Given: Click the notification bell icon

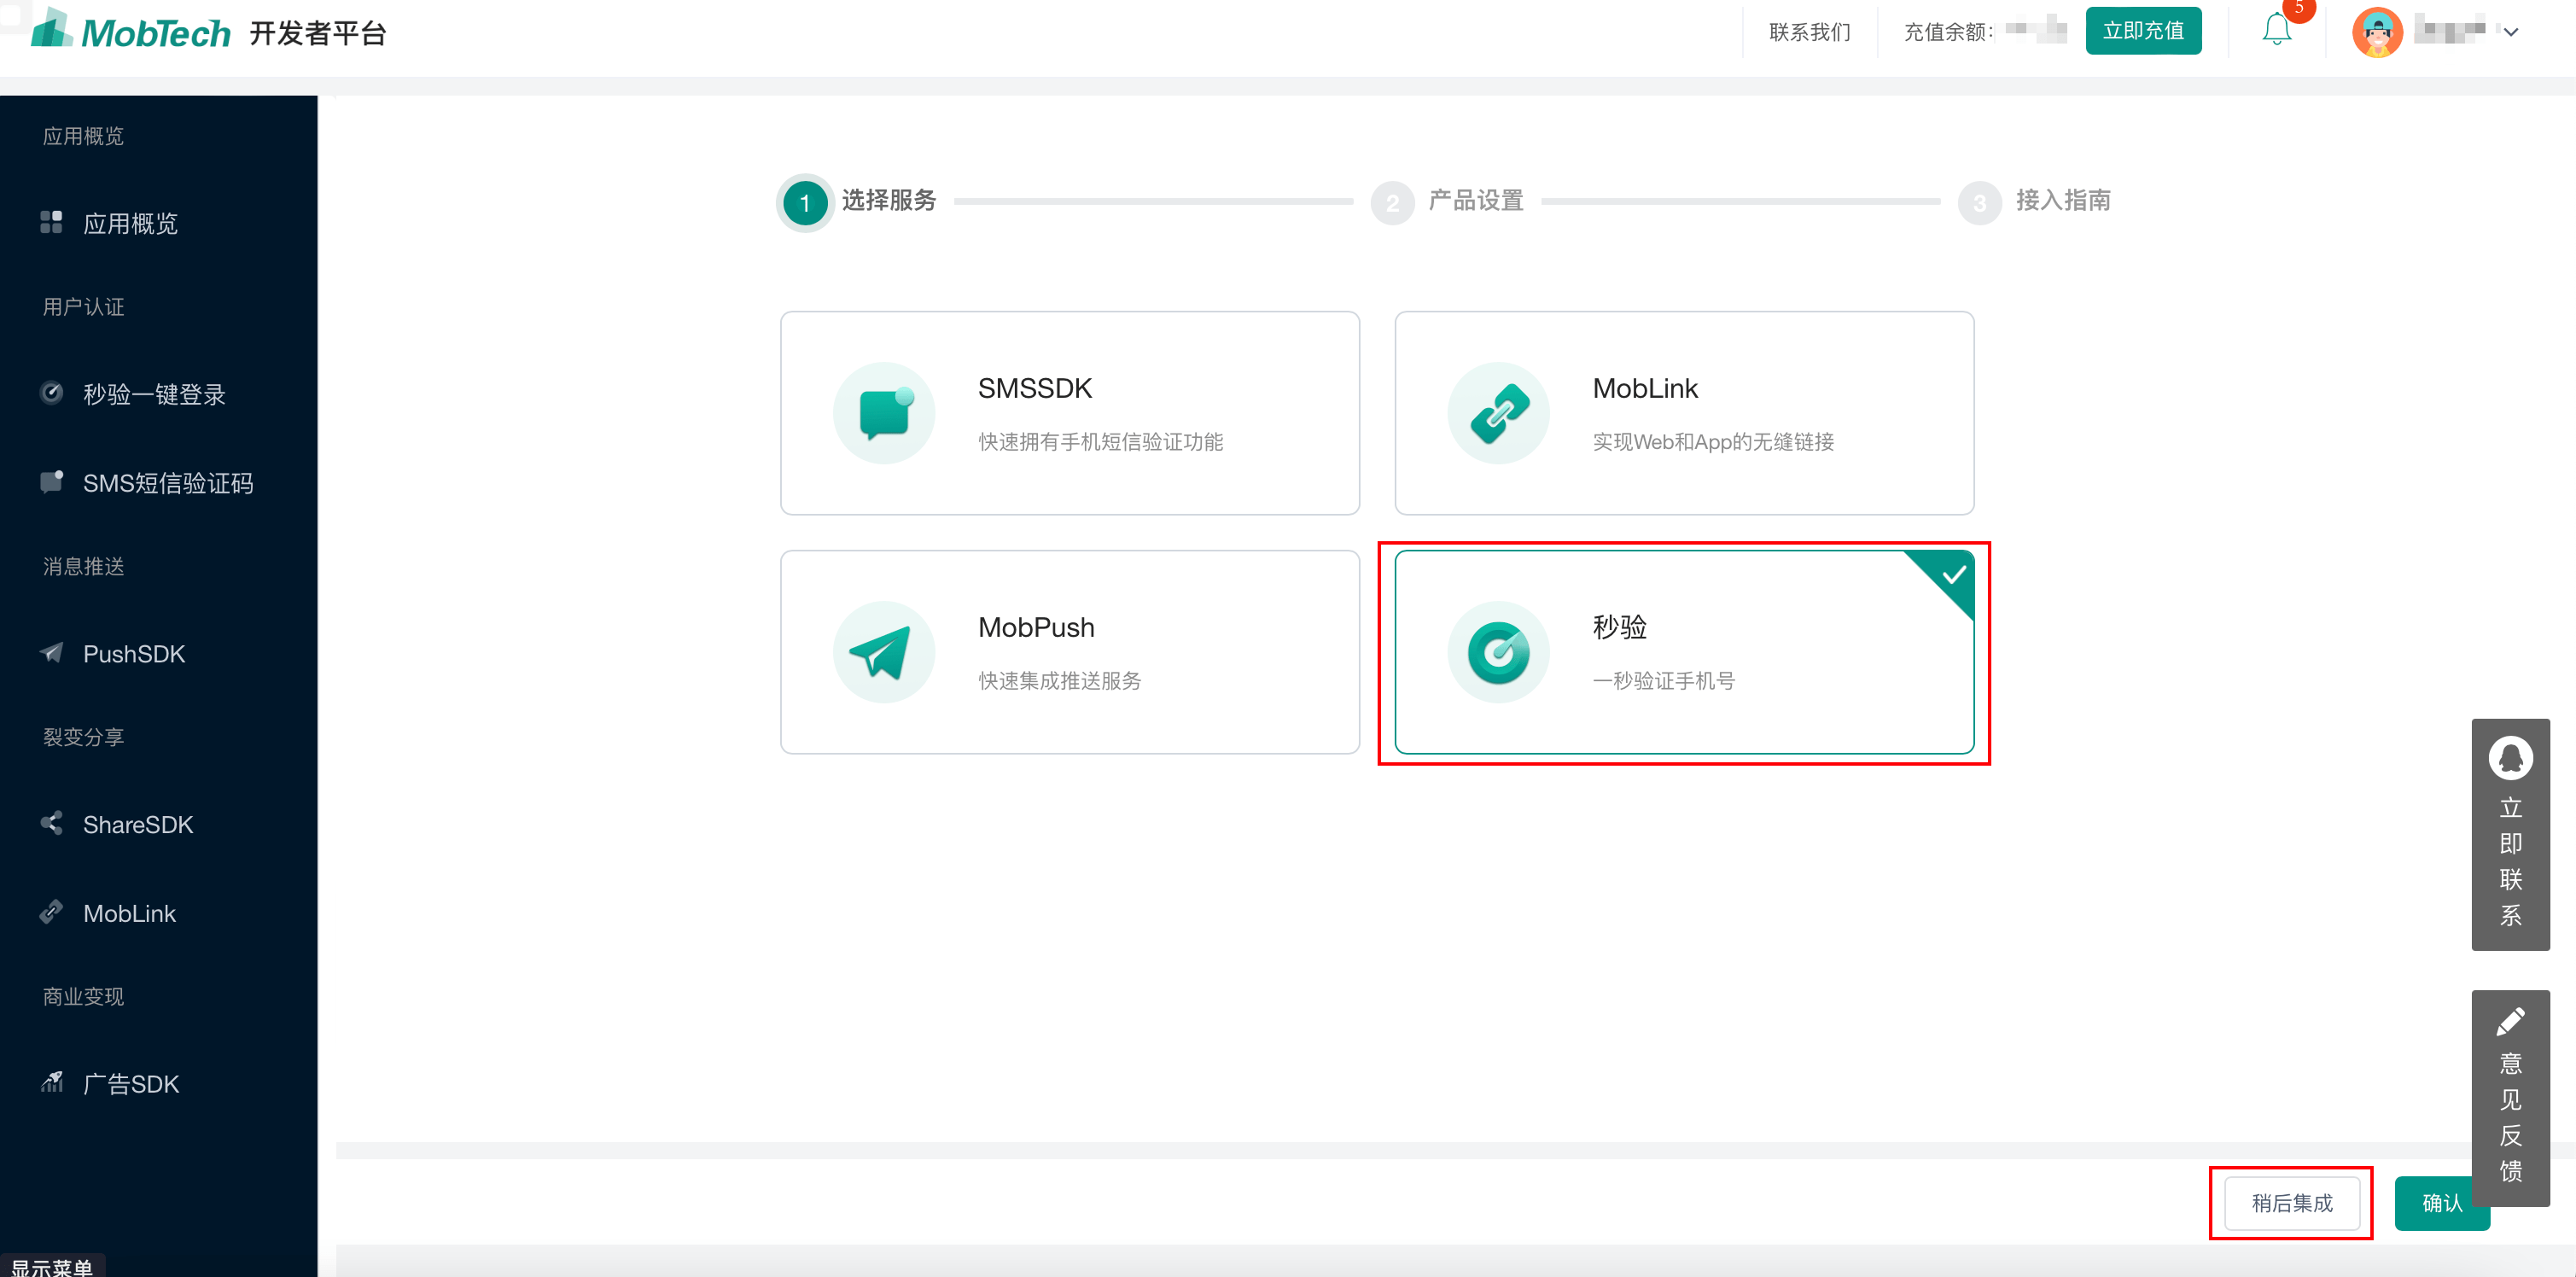Looking at the screenshot, I should click(x=2276, y=29).
